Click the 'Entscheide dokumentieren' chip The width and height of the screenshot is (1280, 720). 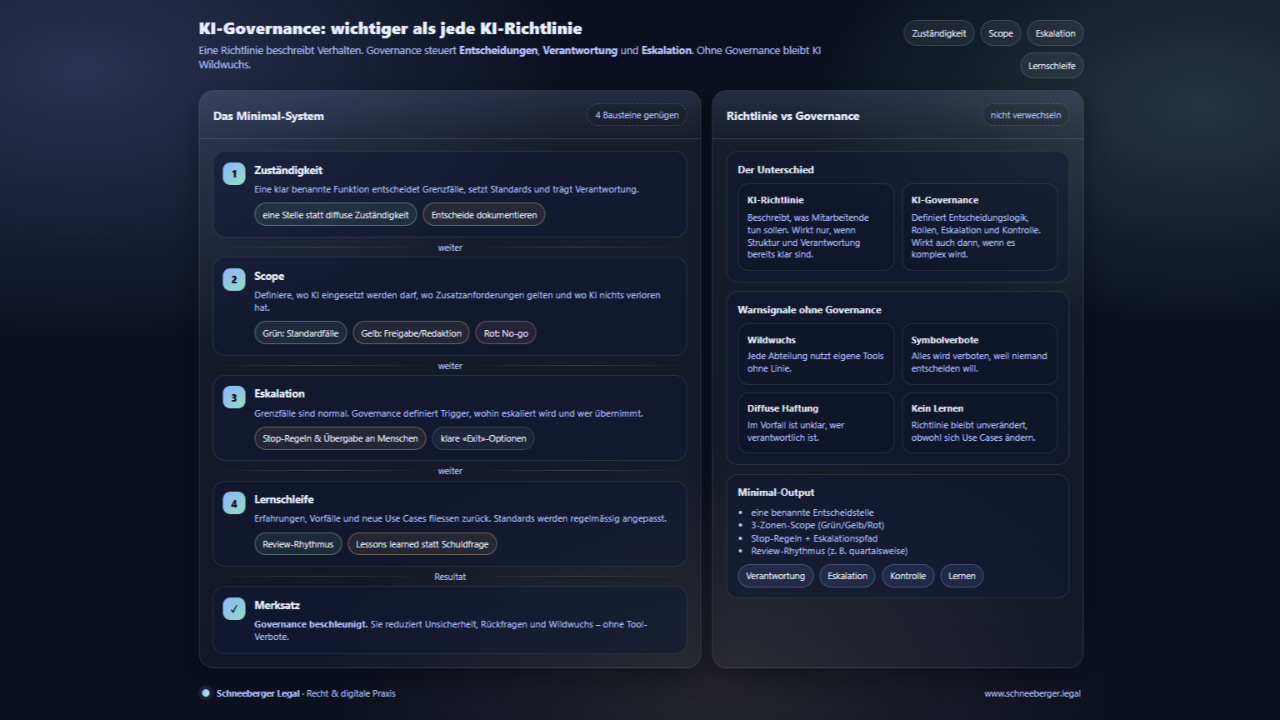484,215
